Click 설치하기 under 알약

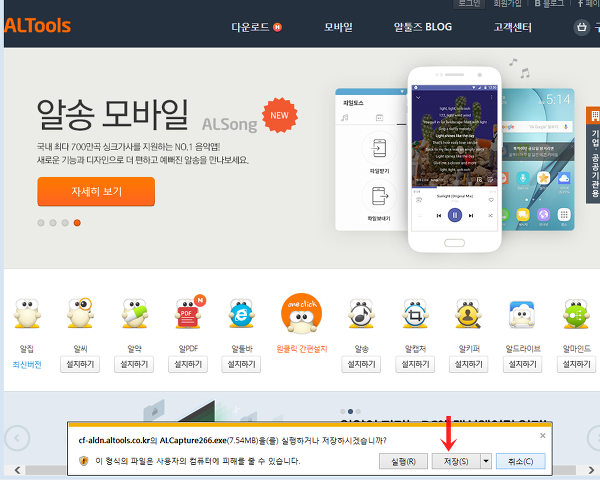pos(134,364)
